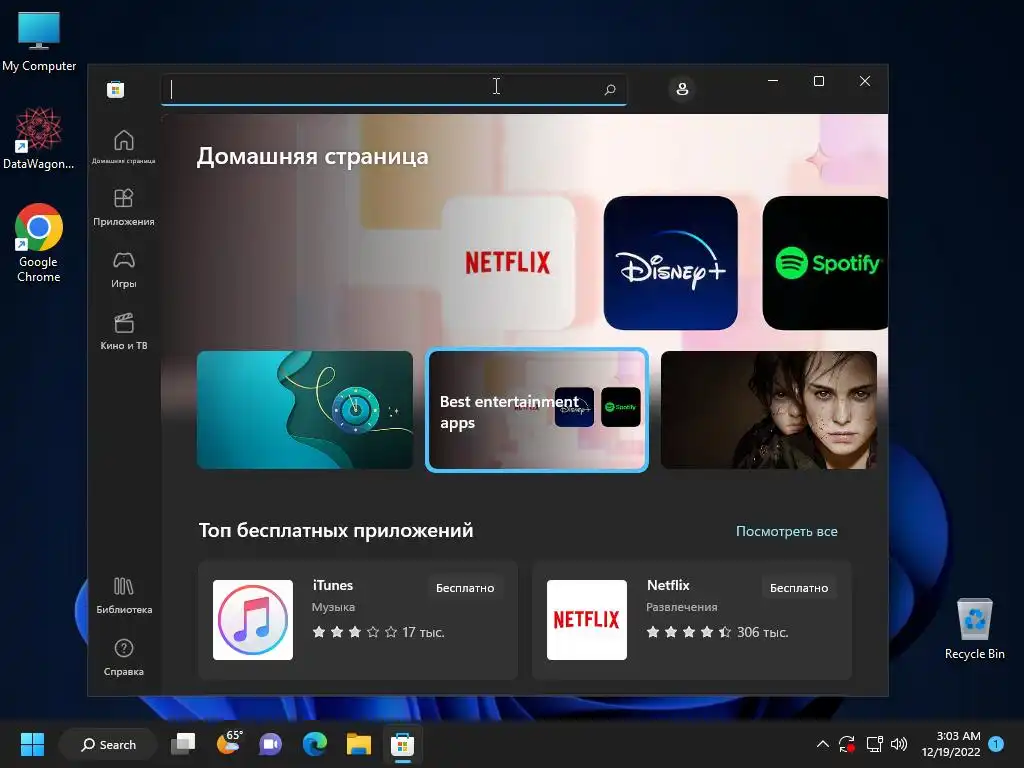Go to Домашняя страница in sidebar
1024x768 pixels.
click(123, 147)
